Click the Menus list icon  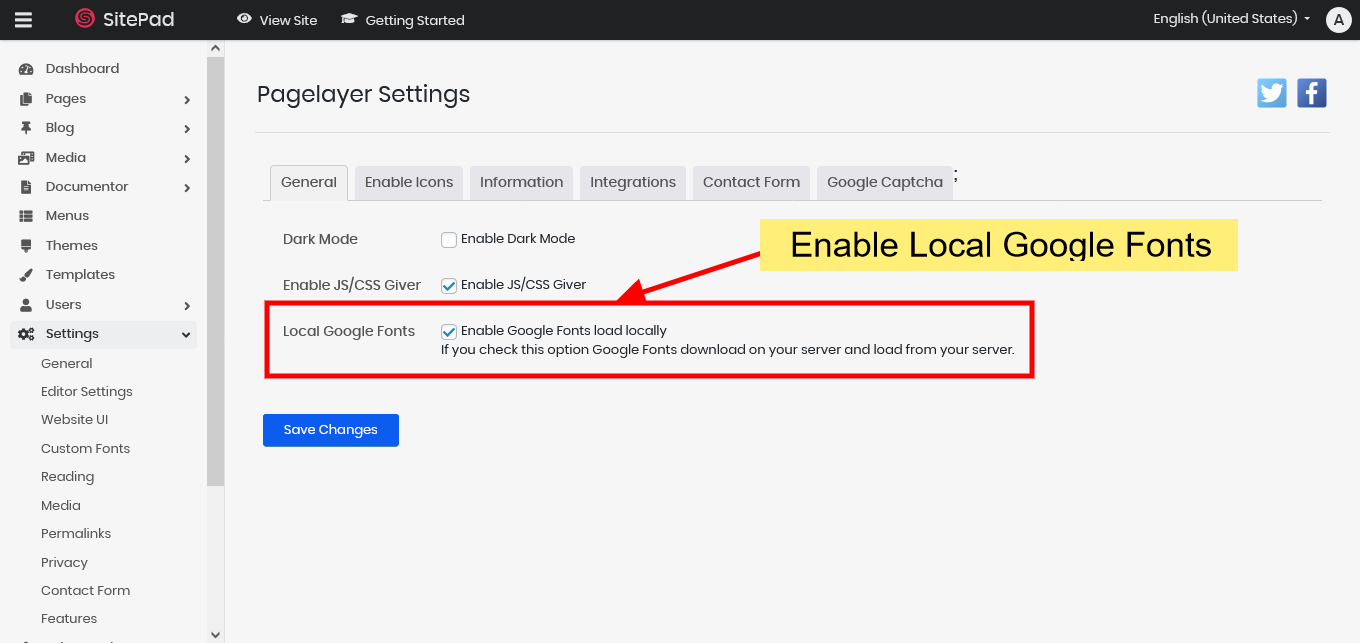click(x=26, y=216)
